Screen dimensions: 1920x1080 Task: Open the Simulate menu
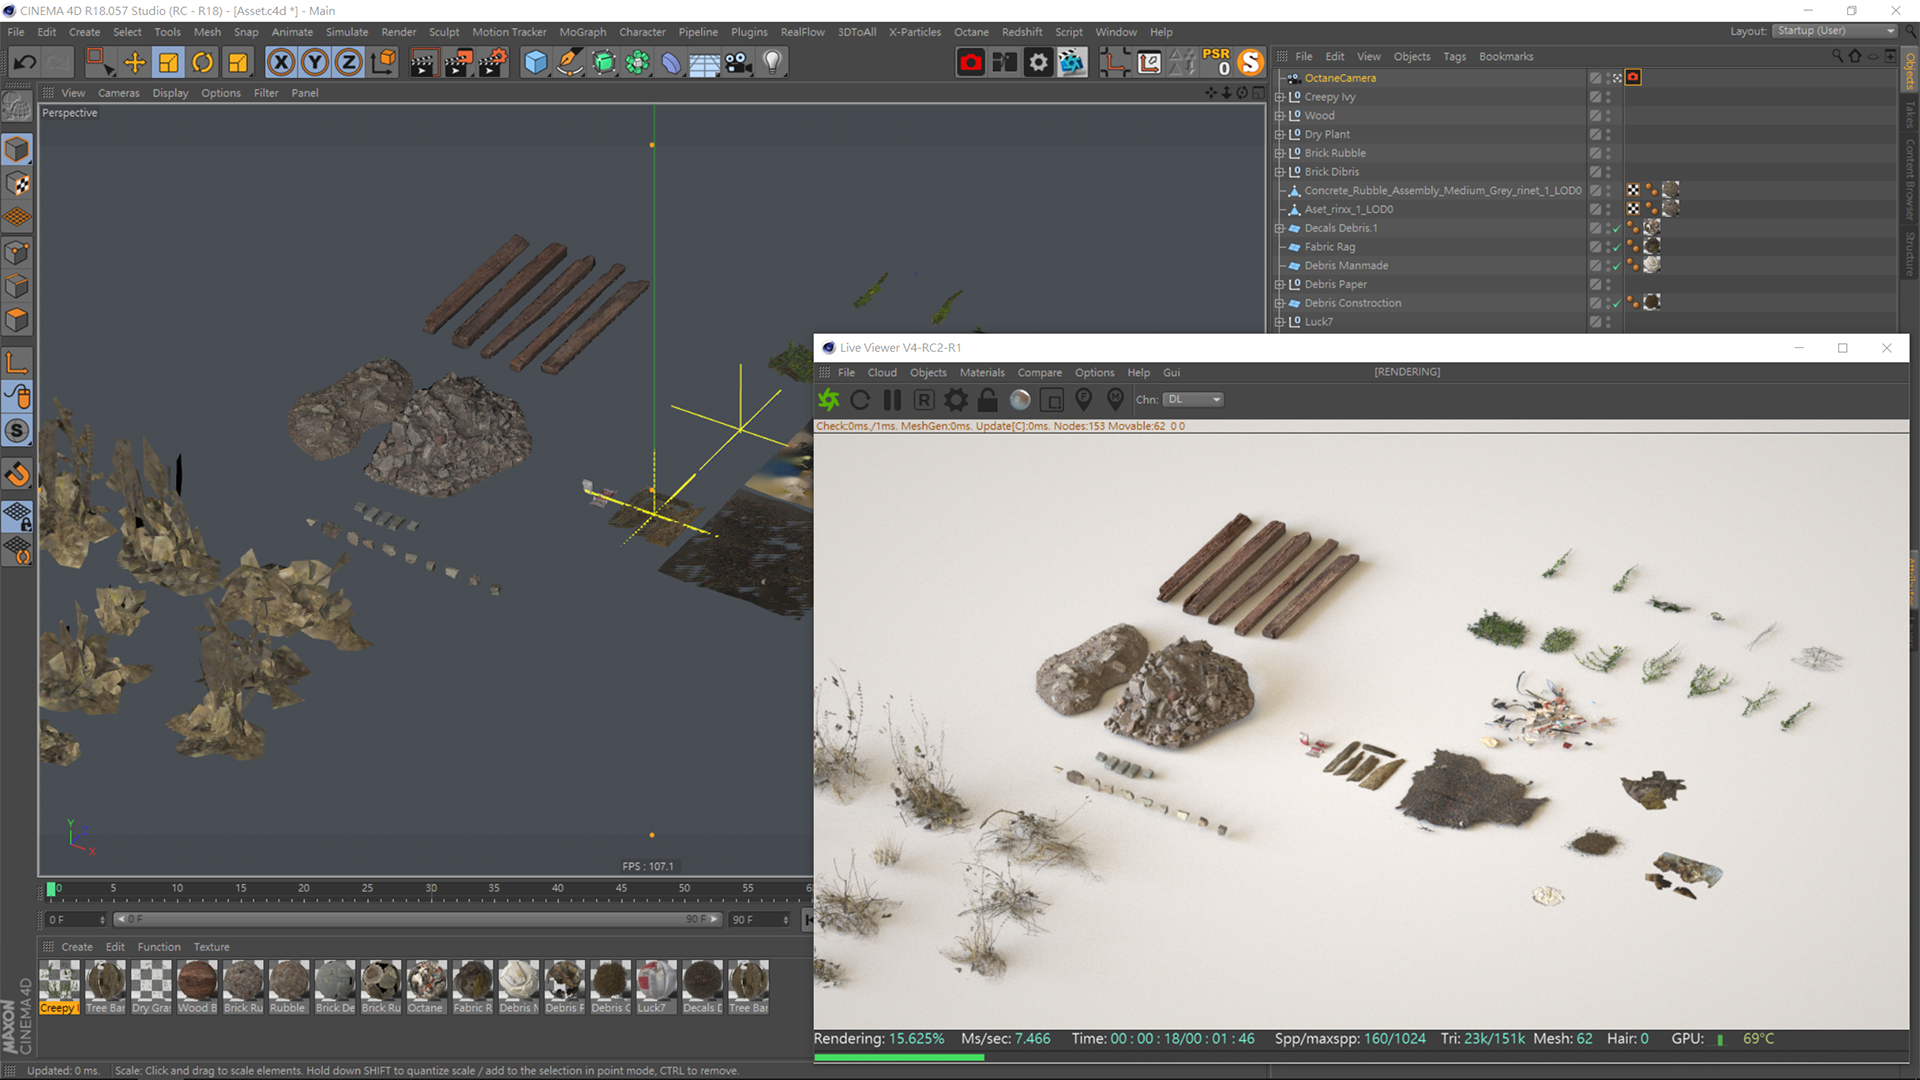(347, 32)
